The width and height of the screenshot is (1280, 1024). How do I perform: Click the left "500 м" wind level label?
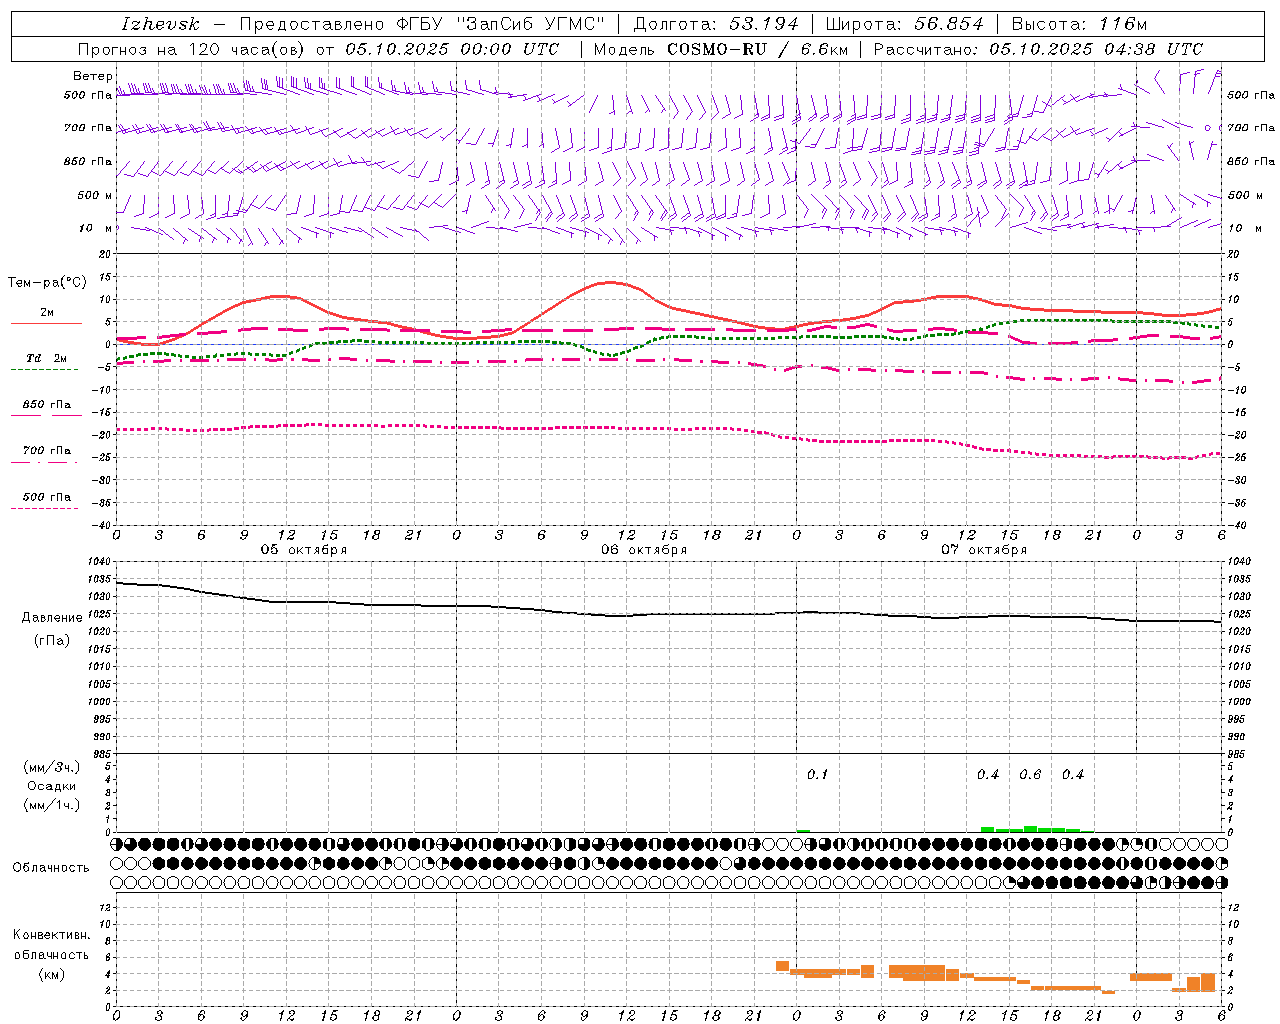pos(95,195)
